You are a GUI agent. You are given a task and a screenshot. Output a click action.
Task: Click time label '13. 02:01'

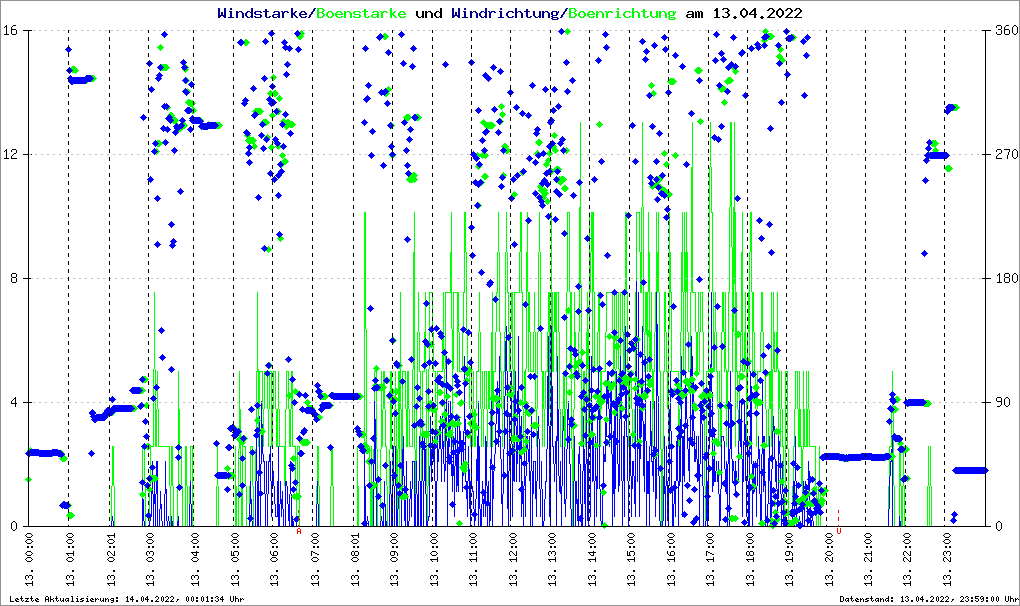click(110, 559)
